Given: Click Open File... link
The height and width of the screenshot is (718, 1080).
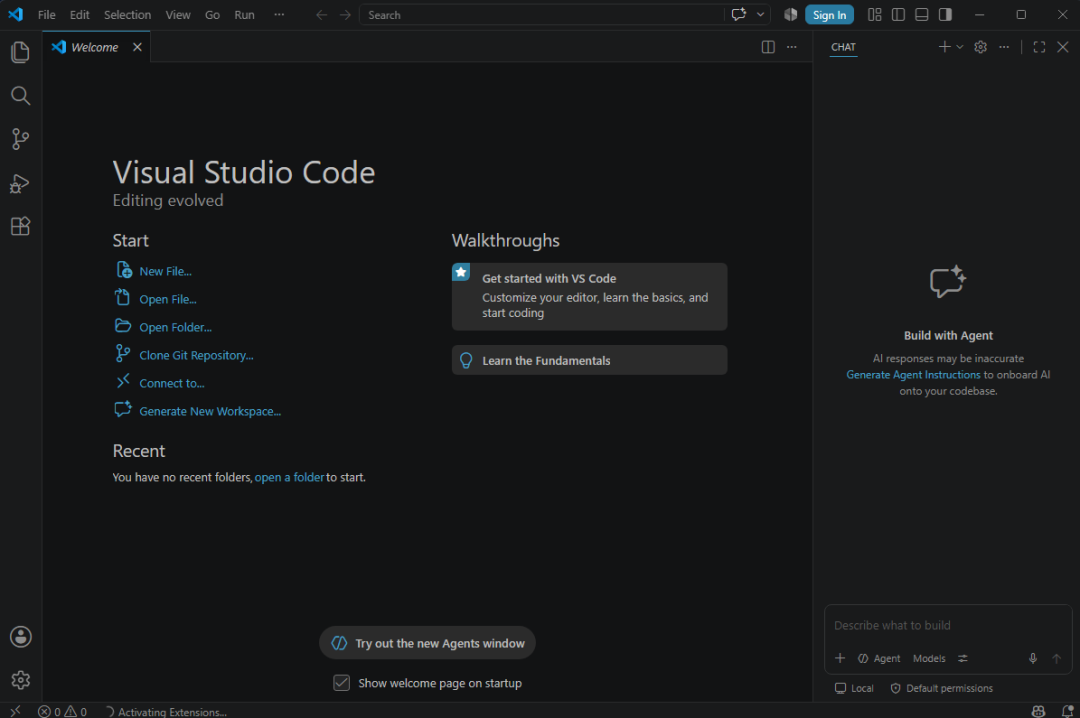Looking at the screenshot, I should (x=168, y=299).
